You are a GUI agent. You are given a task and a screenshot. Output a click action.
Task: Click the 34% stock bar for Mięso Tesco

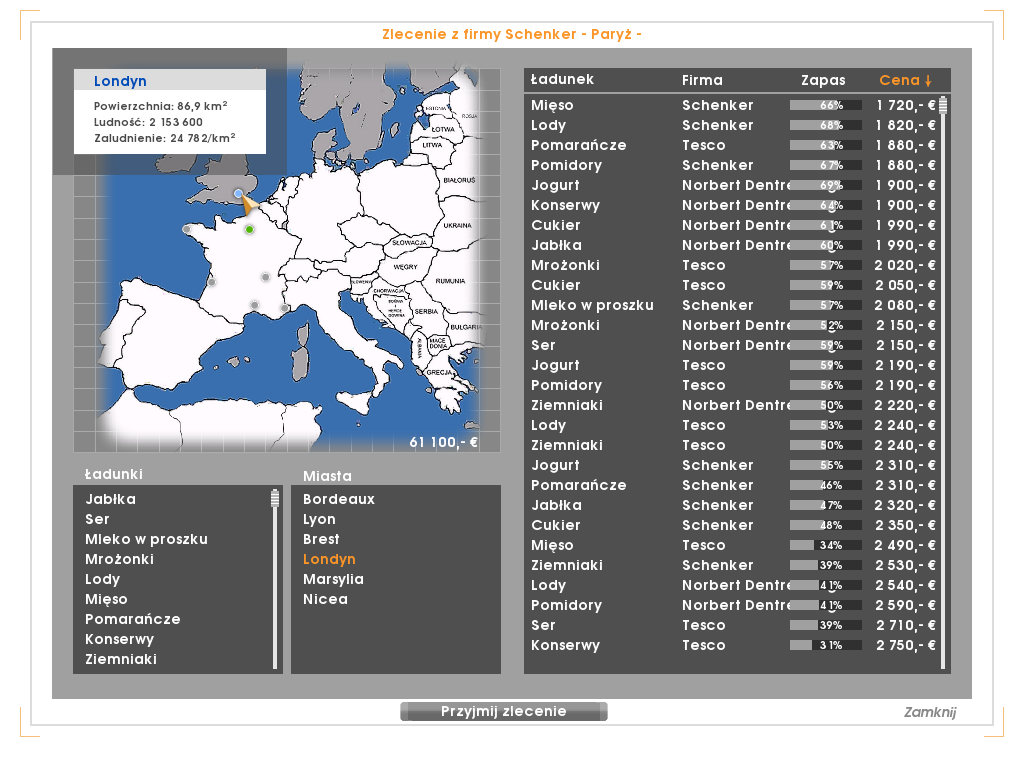coord(825,545)
